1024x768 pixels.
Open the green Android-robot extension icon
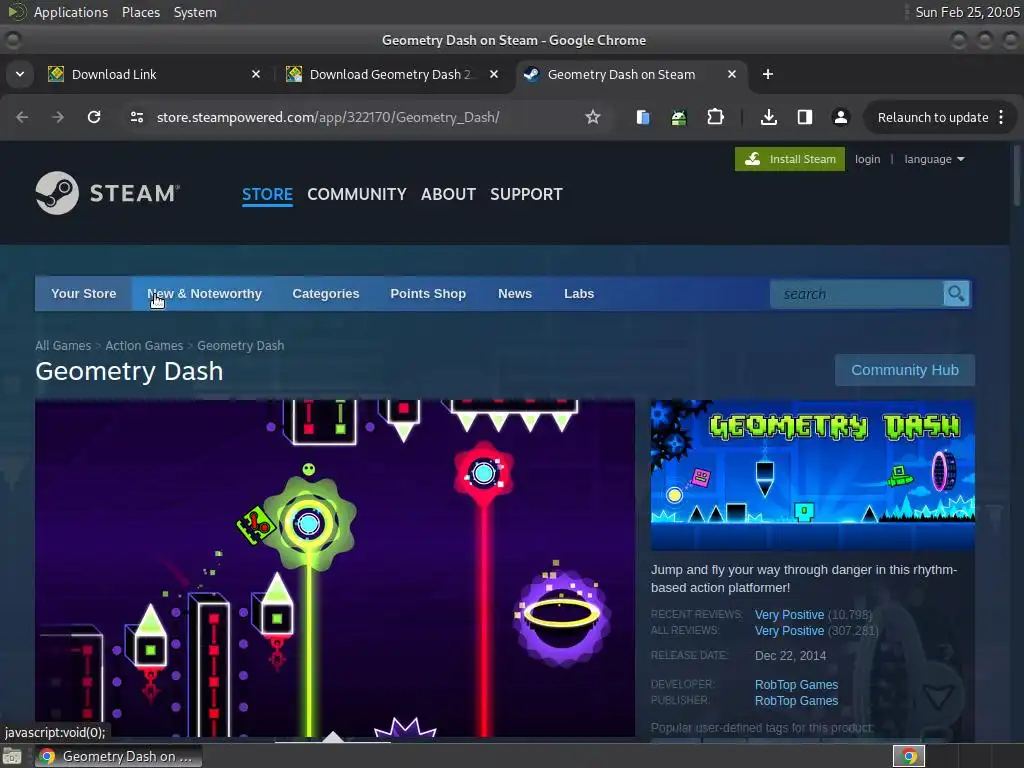tap(679, 117)
